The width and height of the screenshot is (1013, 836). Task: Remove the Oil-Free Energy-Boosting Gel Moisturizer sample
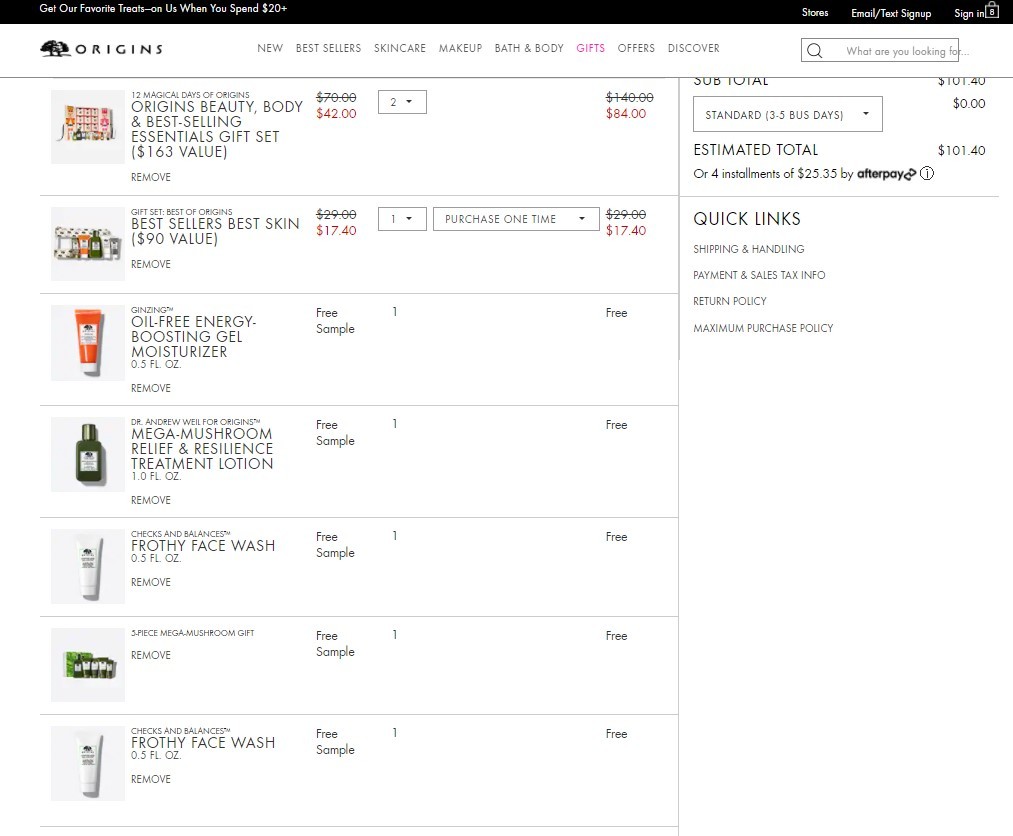click(151, 388)
